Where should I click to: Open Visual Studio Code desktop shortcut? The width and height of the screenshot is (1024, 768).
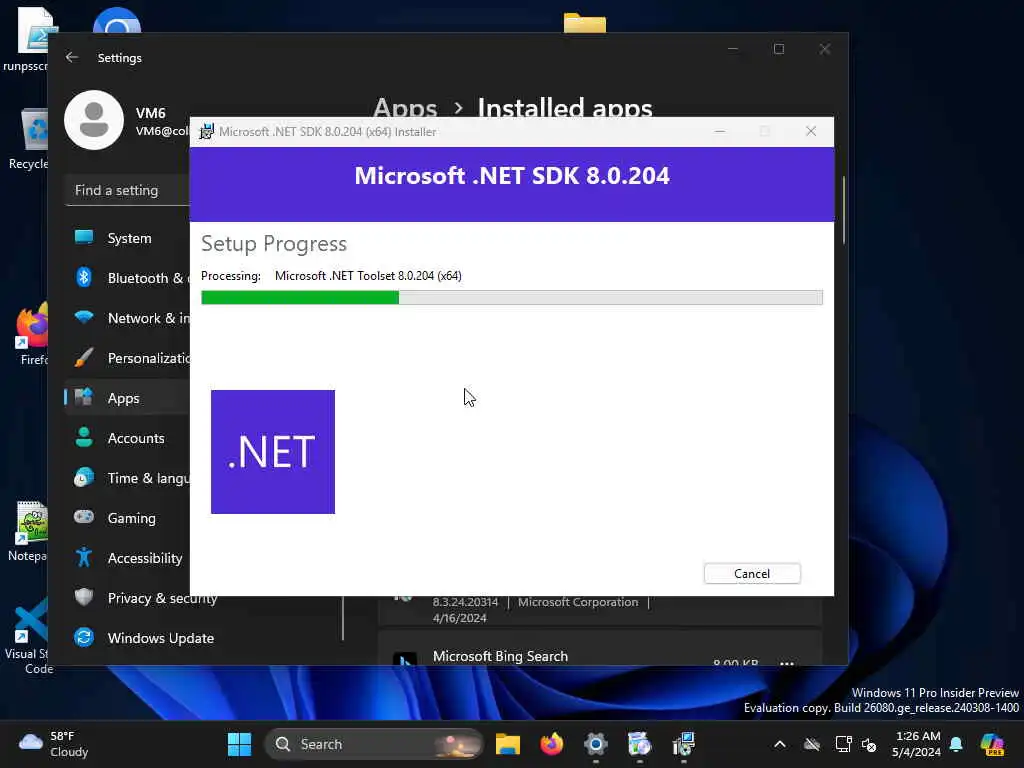click(x=30, y=635)
